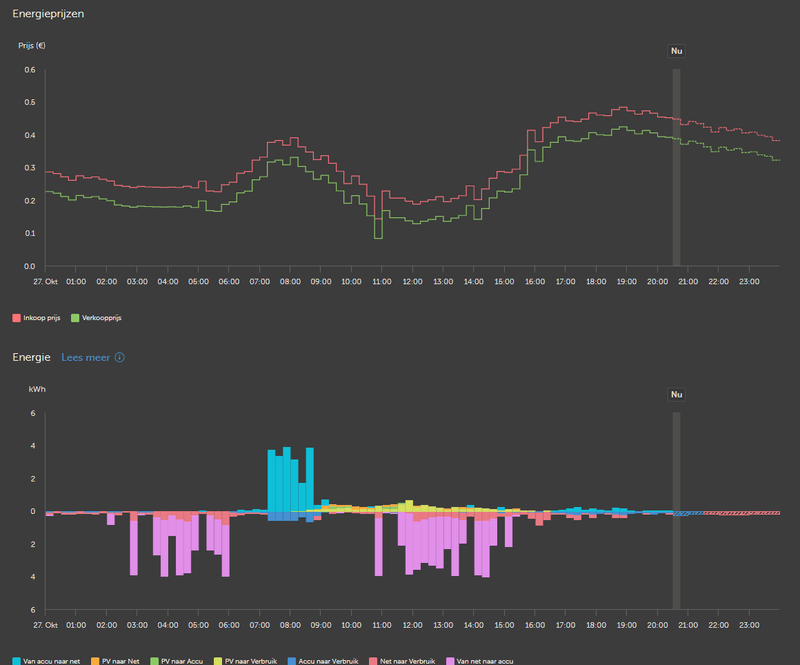
Task: Select the Nu marker on the energy chart
Action: pos(677,395)
